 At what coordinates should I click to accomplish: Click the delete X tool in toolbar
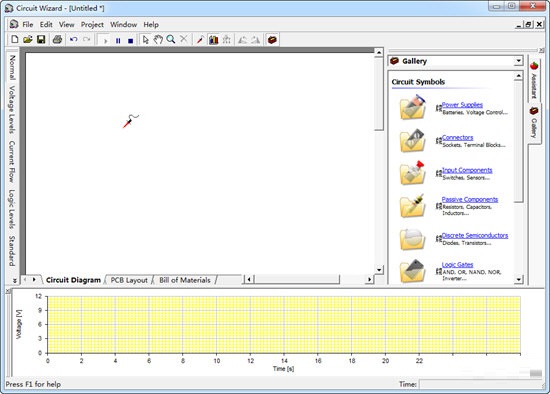[x=183, y=39]
